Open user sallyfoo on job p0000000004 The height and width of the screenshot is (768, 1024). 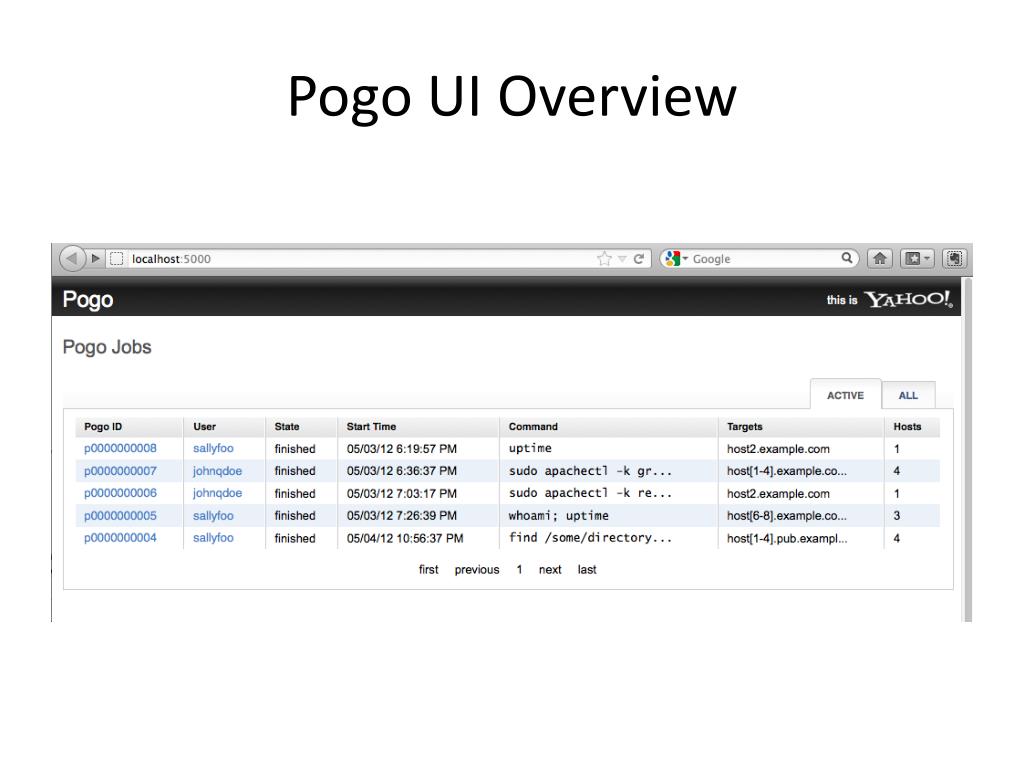tap(213, 537)
